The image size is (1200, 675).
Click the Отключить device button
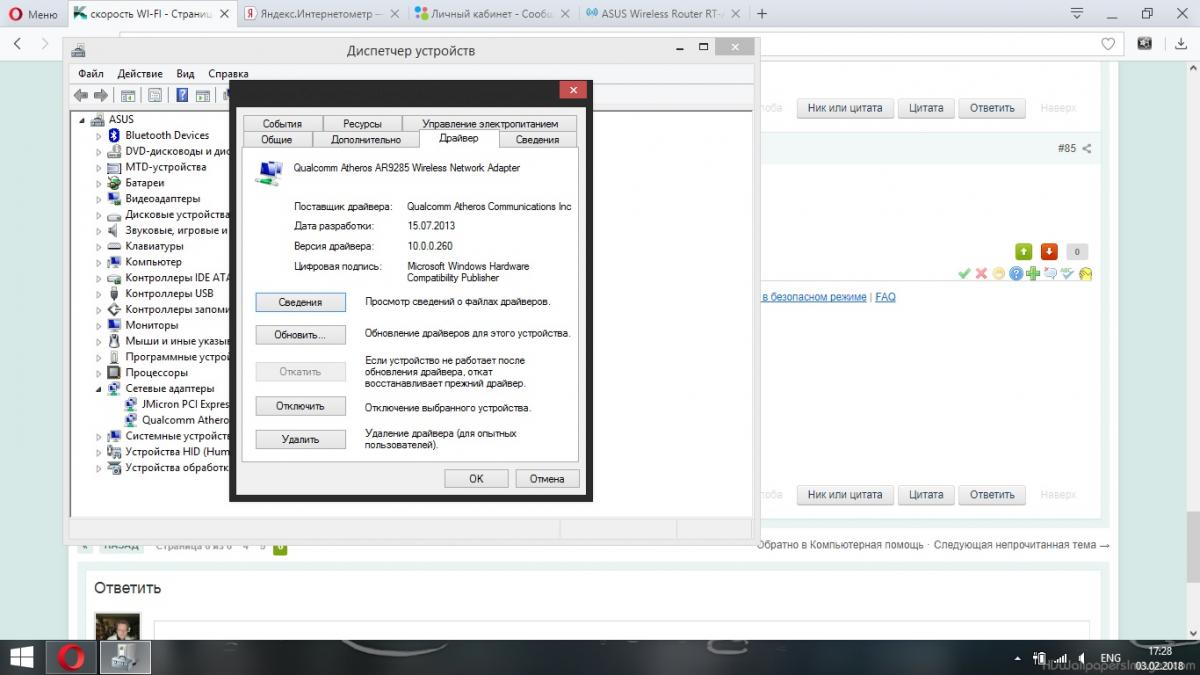coord(300,406)
